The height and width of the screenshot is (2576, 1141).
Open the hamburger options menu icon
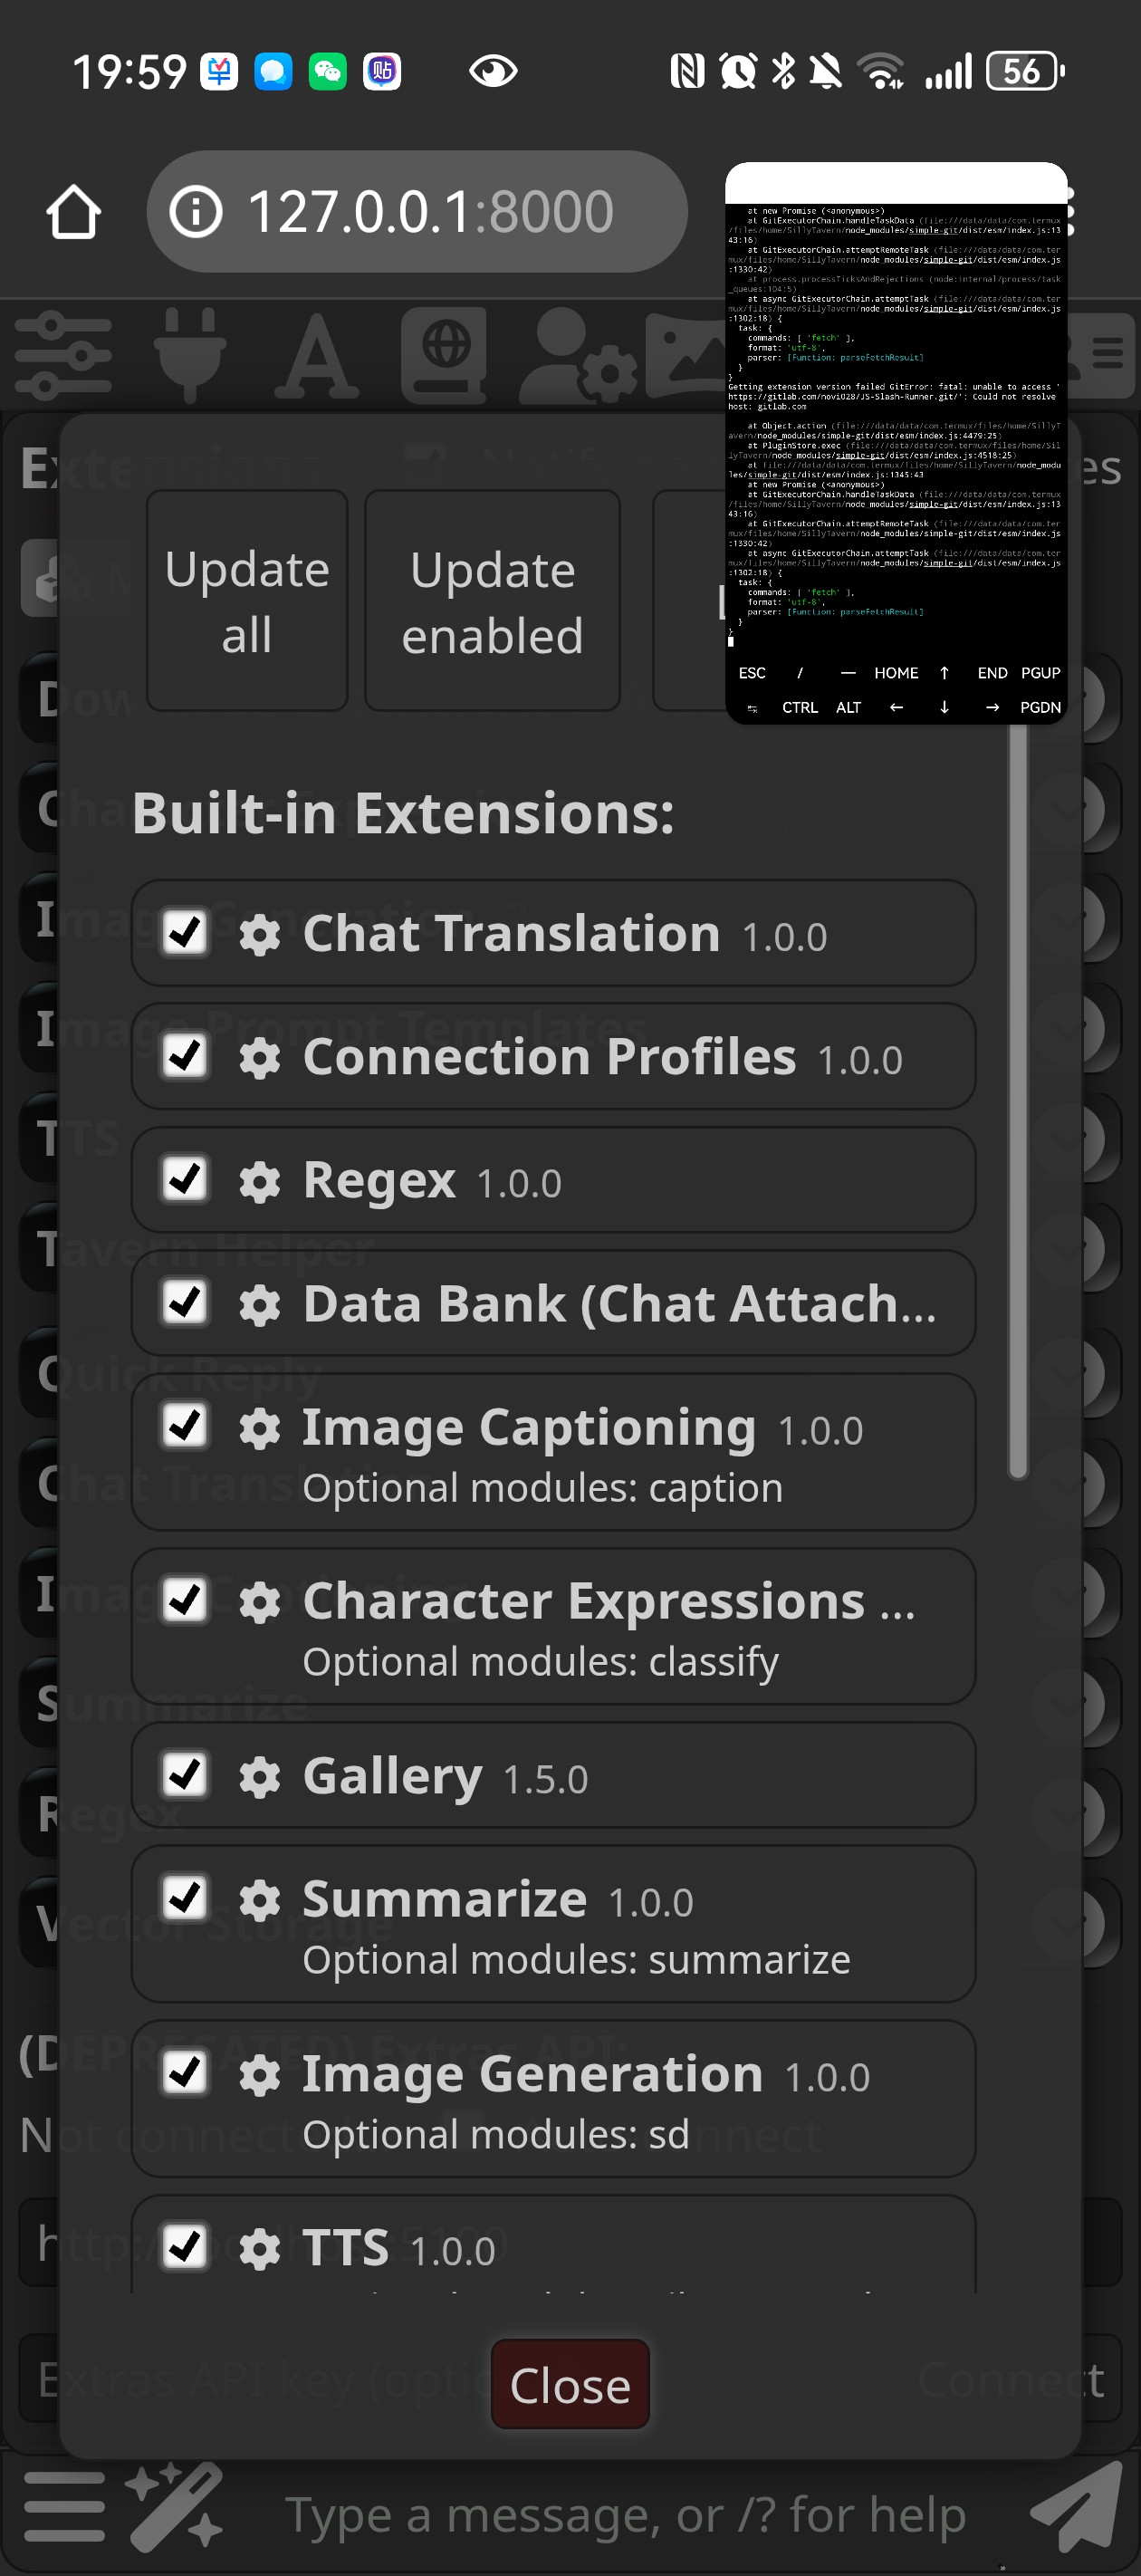pyautogui.click(x=64, y=2509)
